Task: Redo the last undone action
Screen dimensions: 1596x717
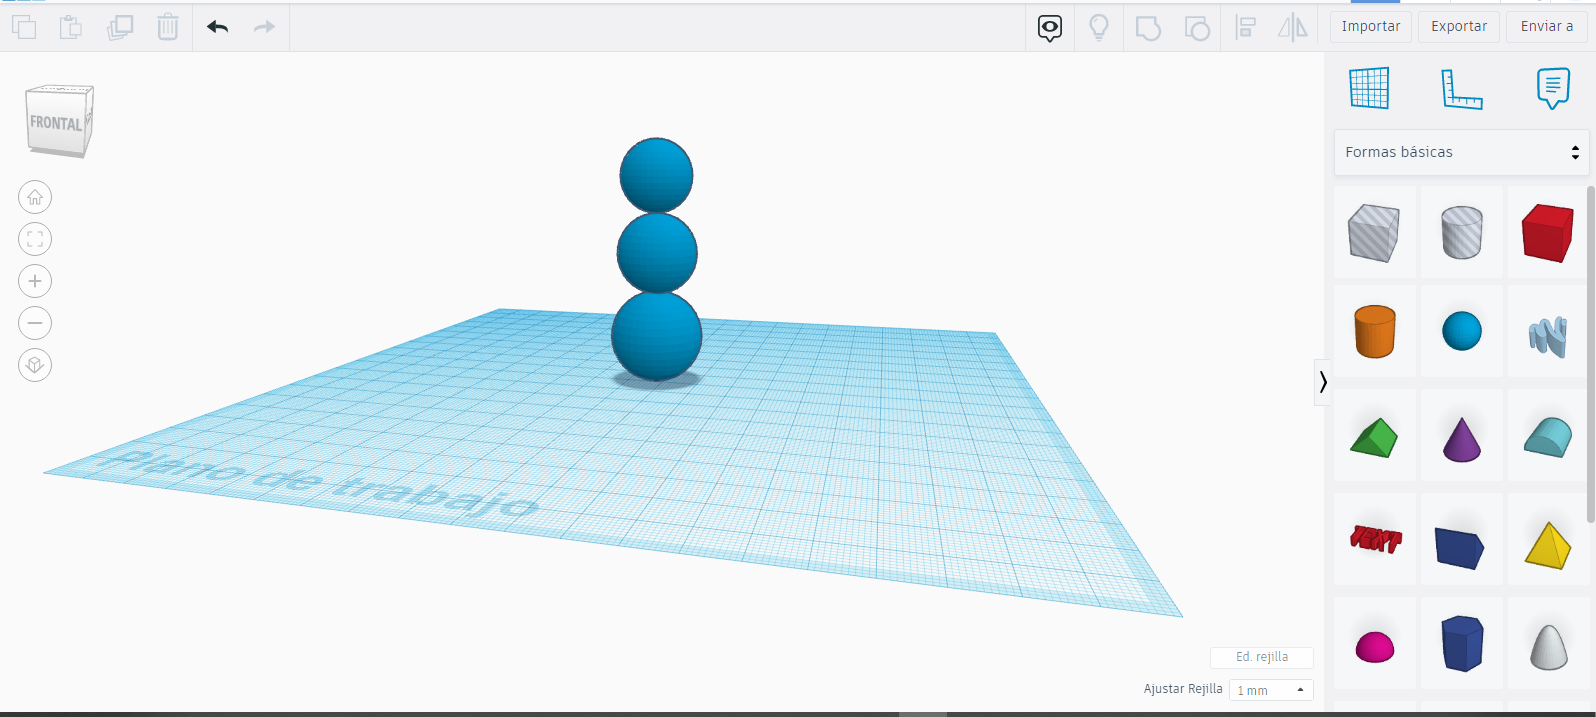Action: 264,27
